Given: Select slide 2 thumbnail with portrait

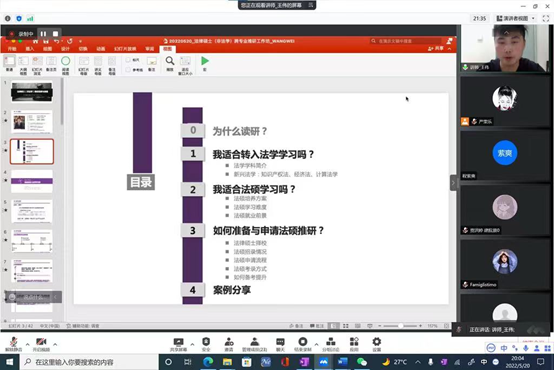Looking at the screenshot, I should click(x=32, y=122).
